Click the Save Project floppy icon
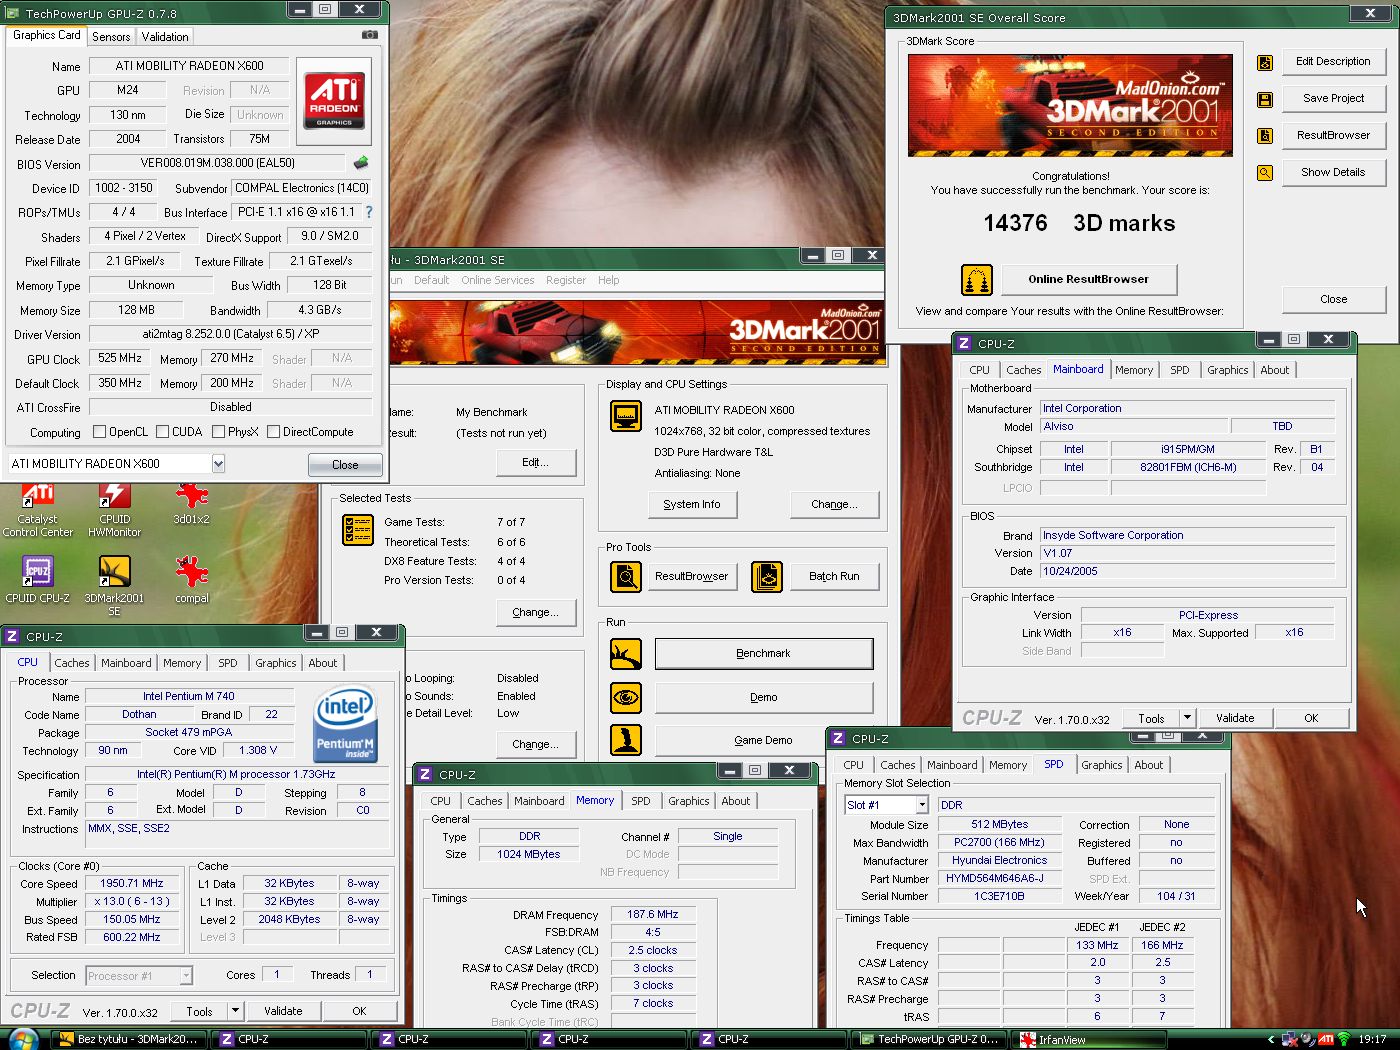The height and width of the screenshot is (1050, 1400). point(1265,100)
